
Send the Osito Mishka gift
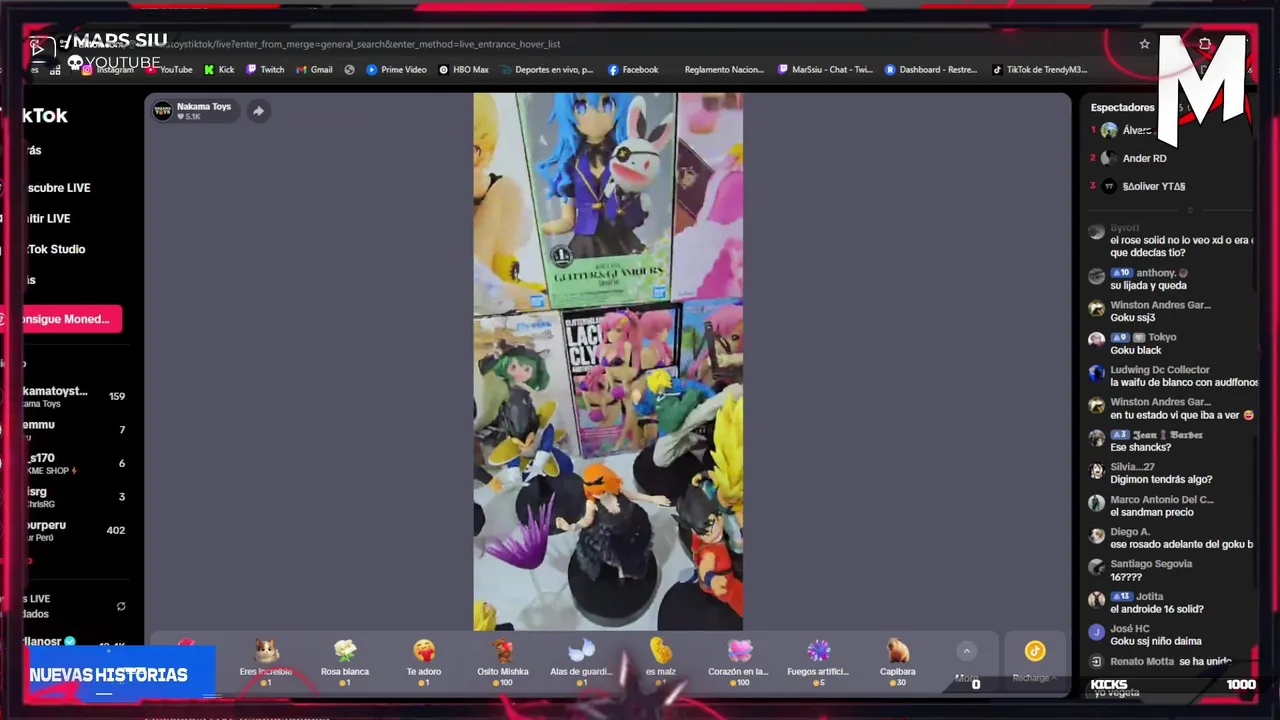pyautogui.click(x=503, y=662)
